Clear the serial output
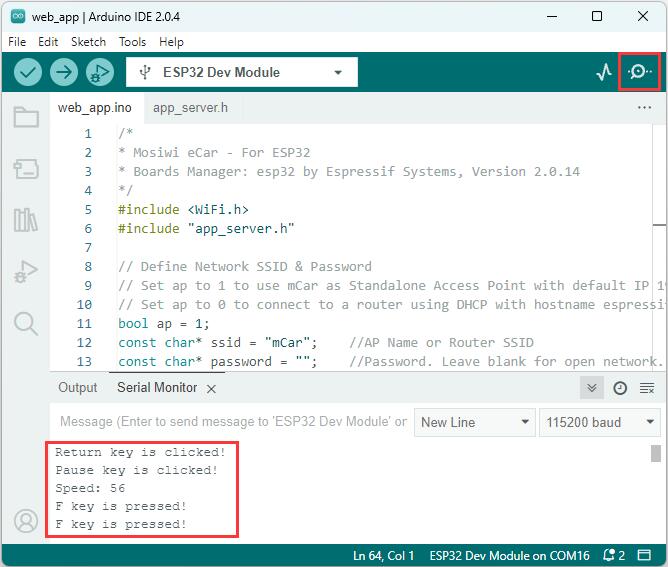This screenshot has width=668, height=567. (x=647, y=388)
